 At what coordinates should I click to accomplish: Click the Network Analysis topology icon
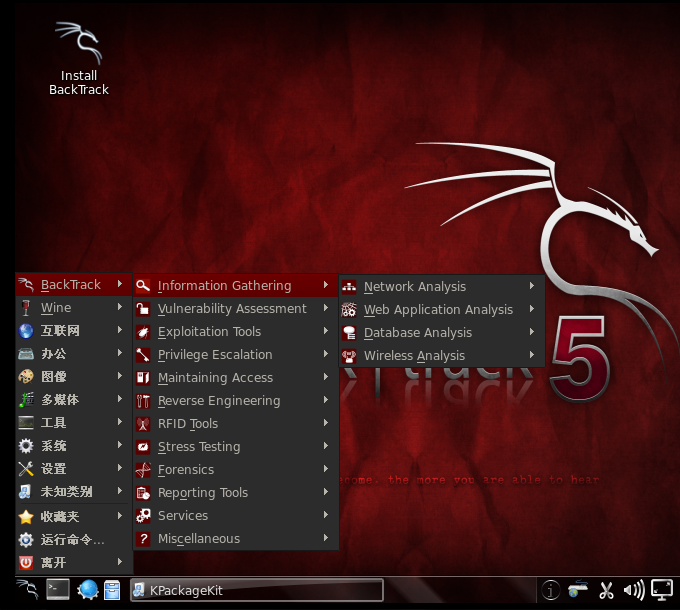(x=349, y=287)
